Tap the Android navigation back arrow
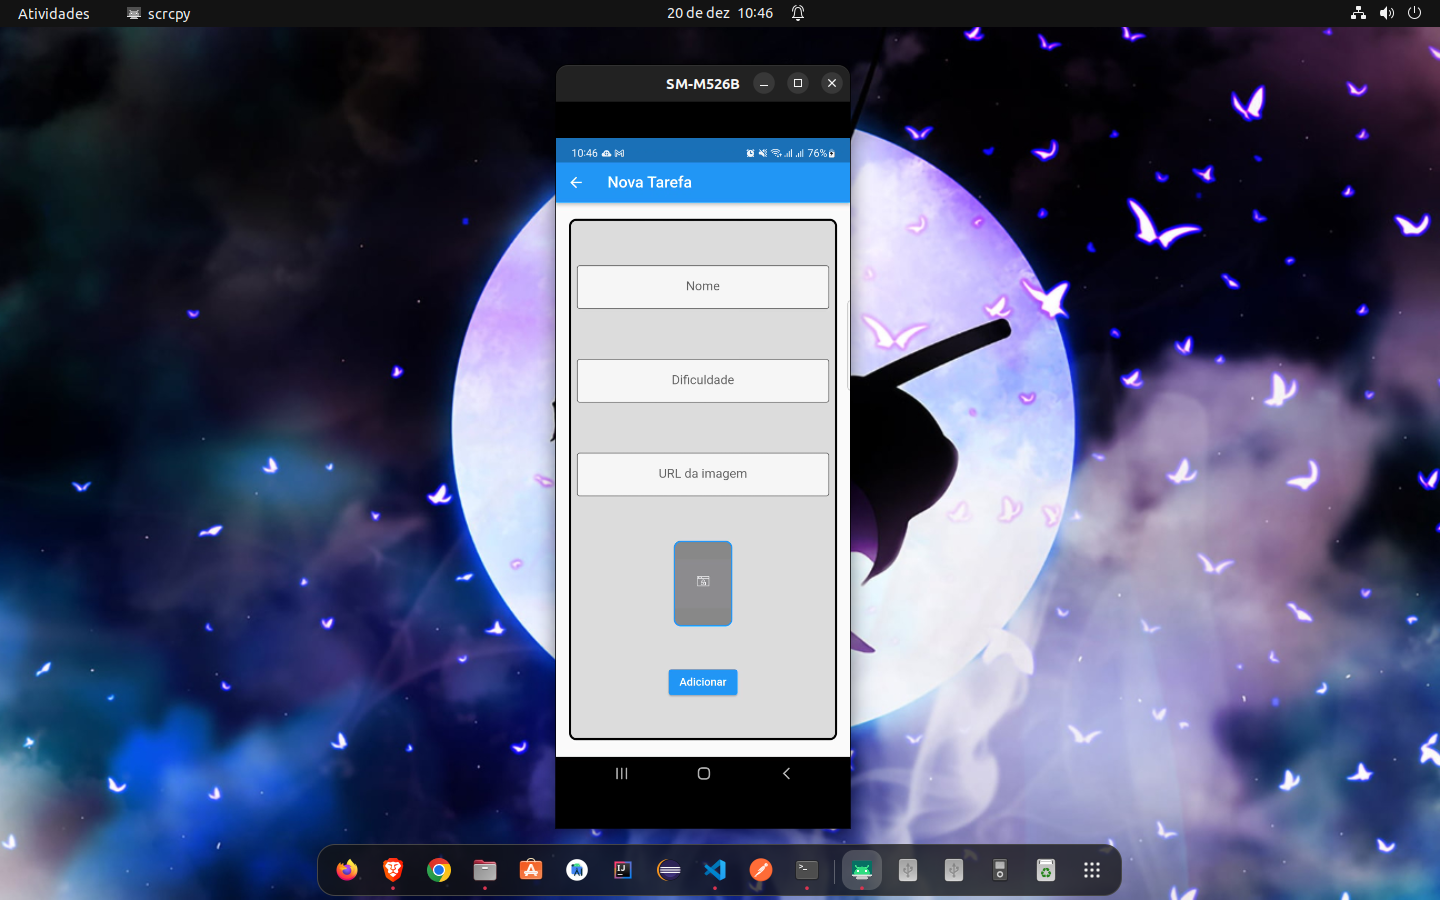 (786, 773)
